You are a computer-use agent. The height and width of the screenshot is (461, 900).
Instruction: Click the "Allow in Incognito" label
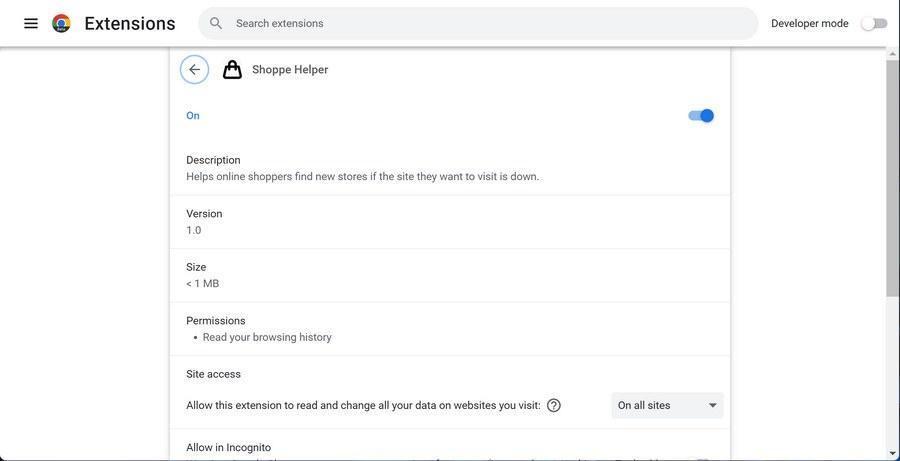(228, 448)
